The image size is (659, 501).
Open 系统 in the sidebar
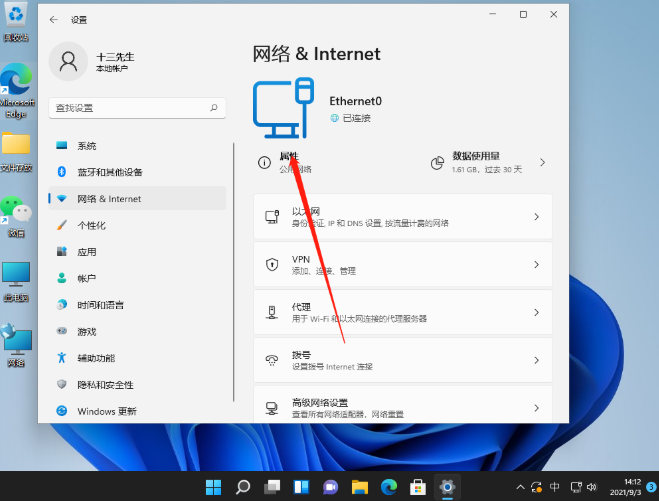tap(137, 145)
